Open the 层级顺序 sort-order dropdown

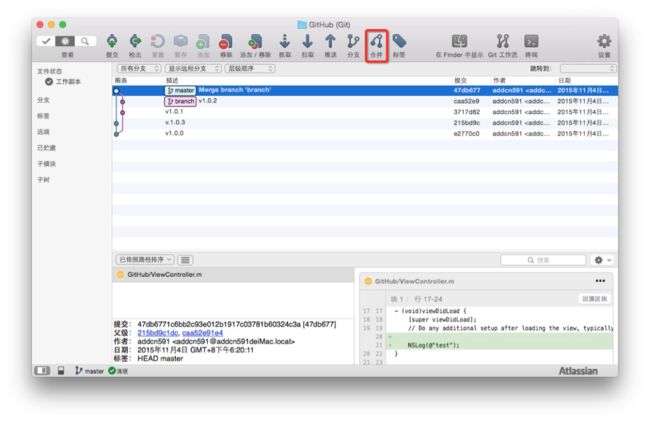point(250,68)
